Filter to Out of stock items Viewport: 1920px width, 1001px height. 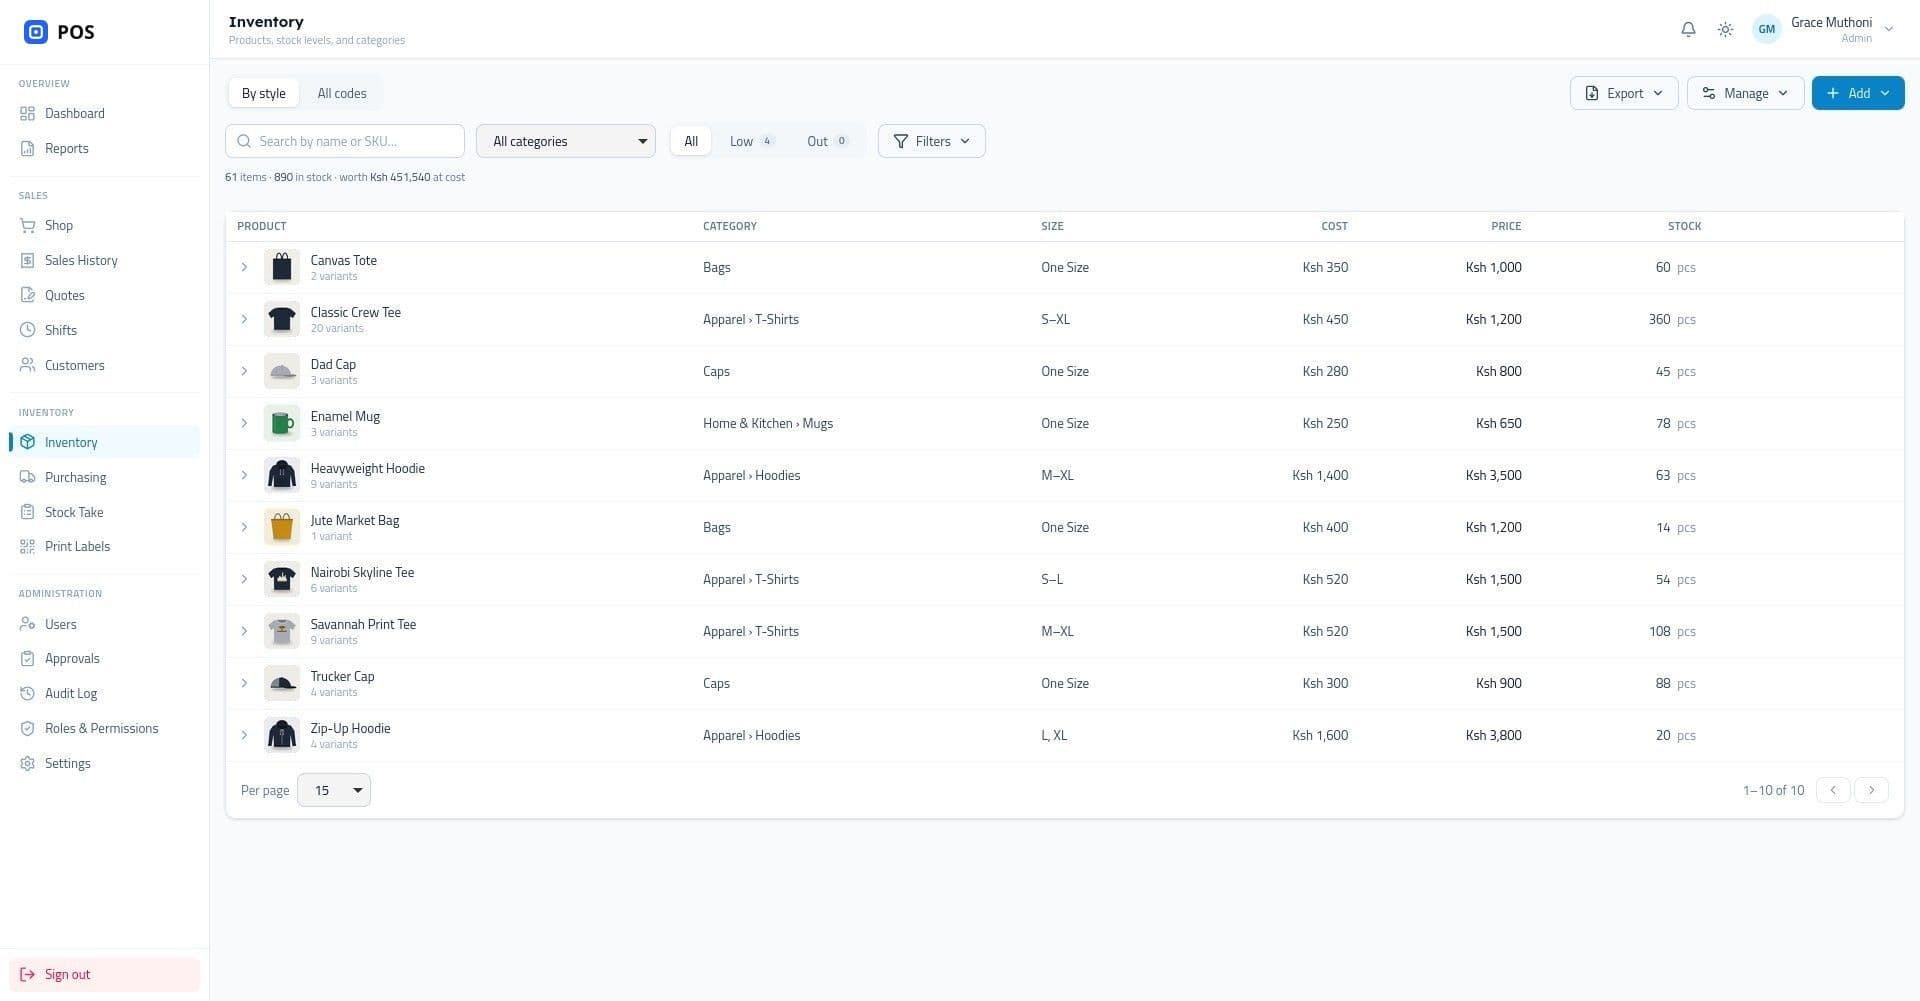[827, 141]
